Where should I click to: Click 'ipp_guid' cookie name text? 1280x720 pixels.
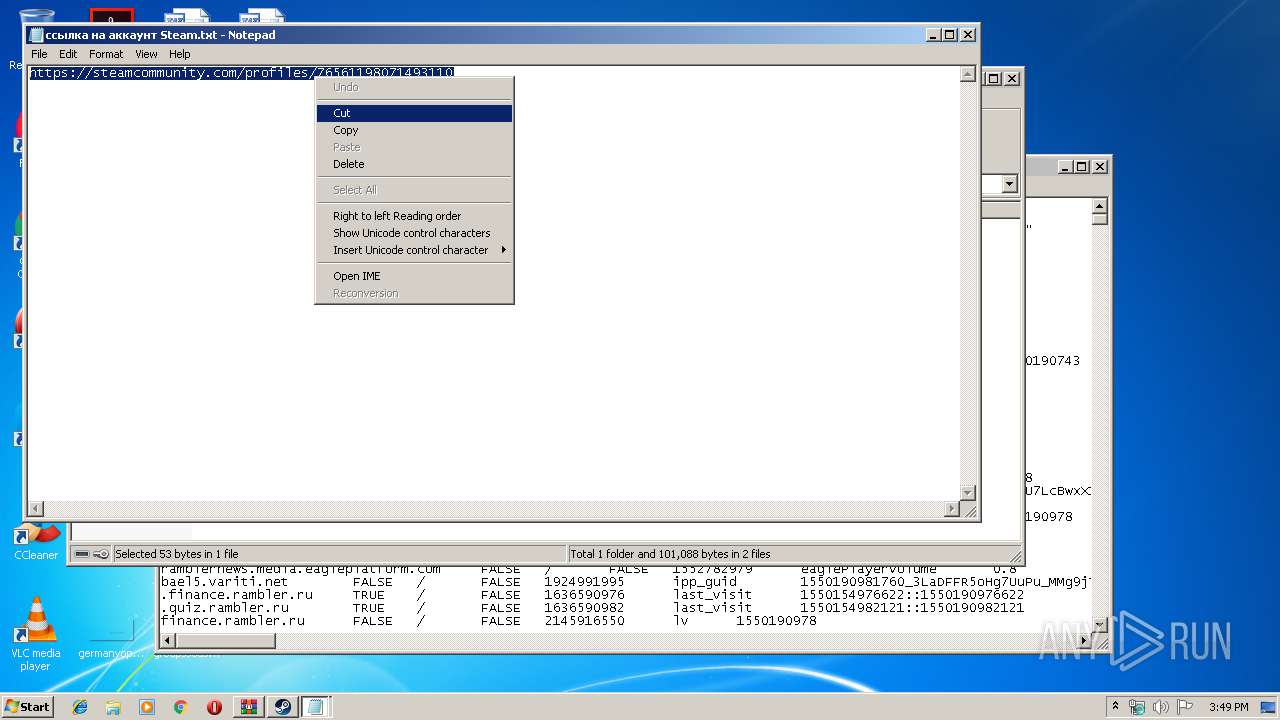[705, 582]
